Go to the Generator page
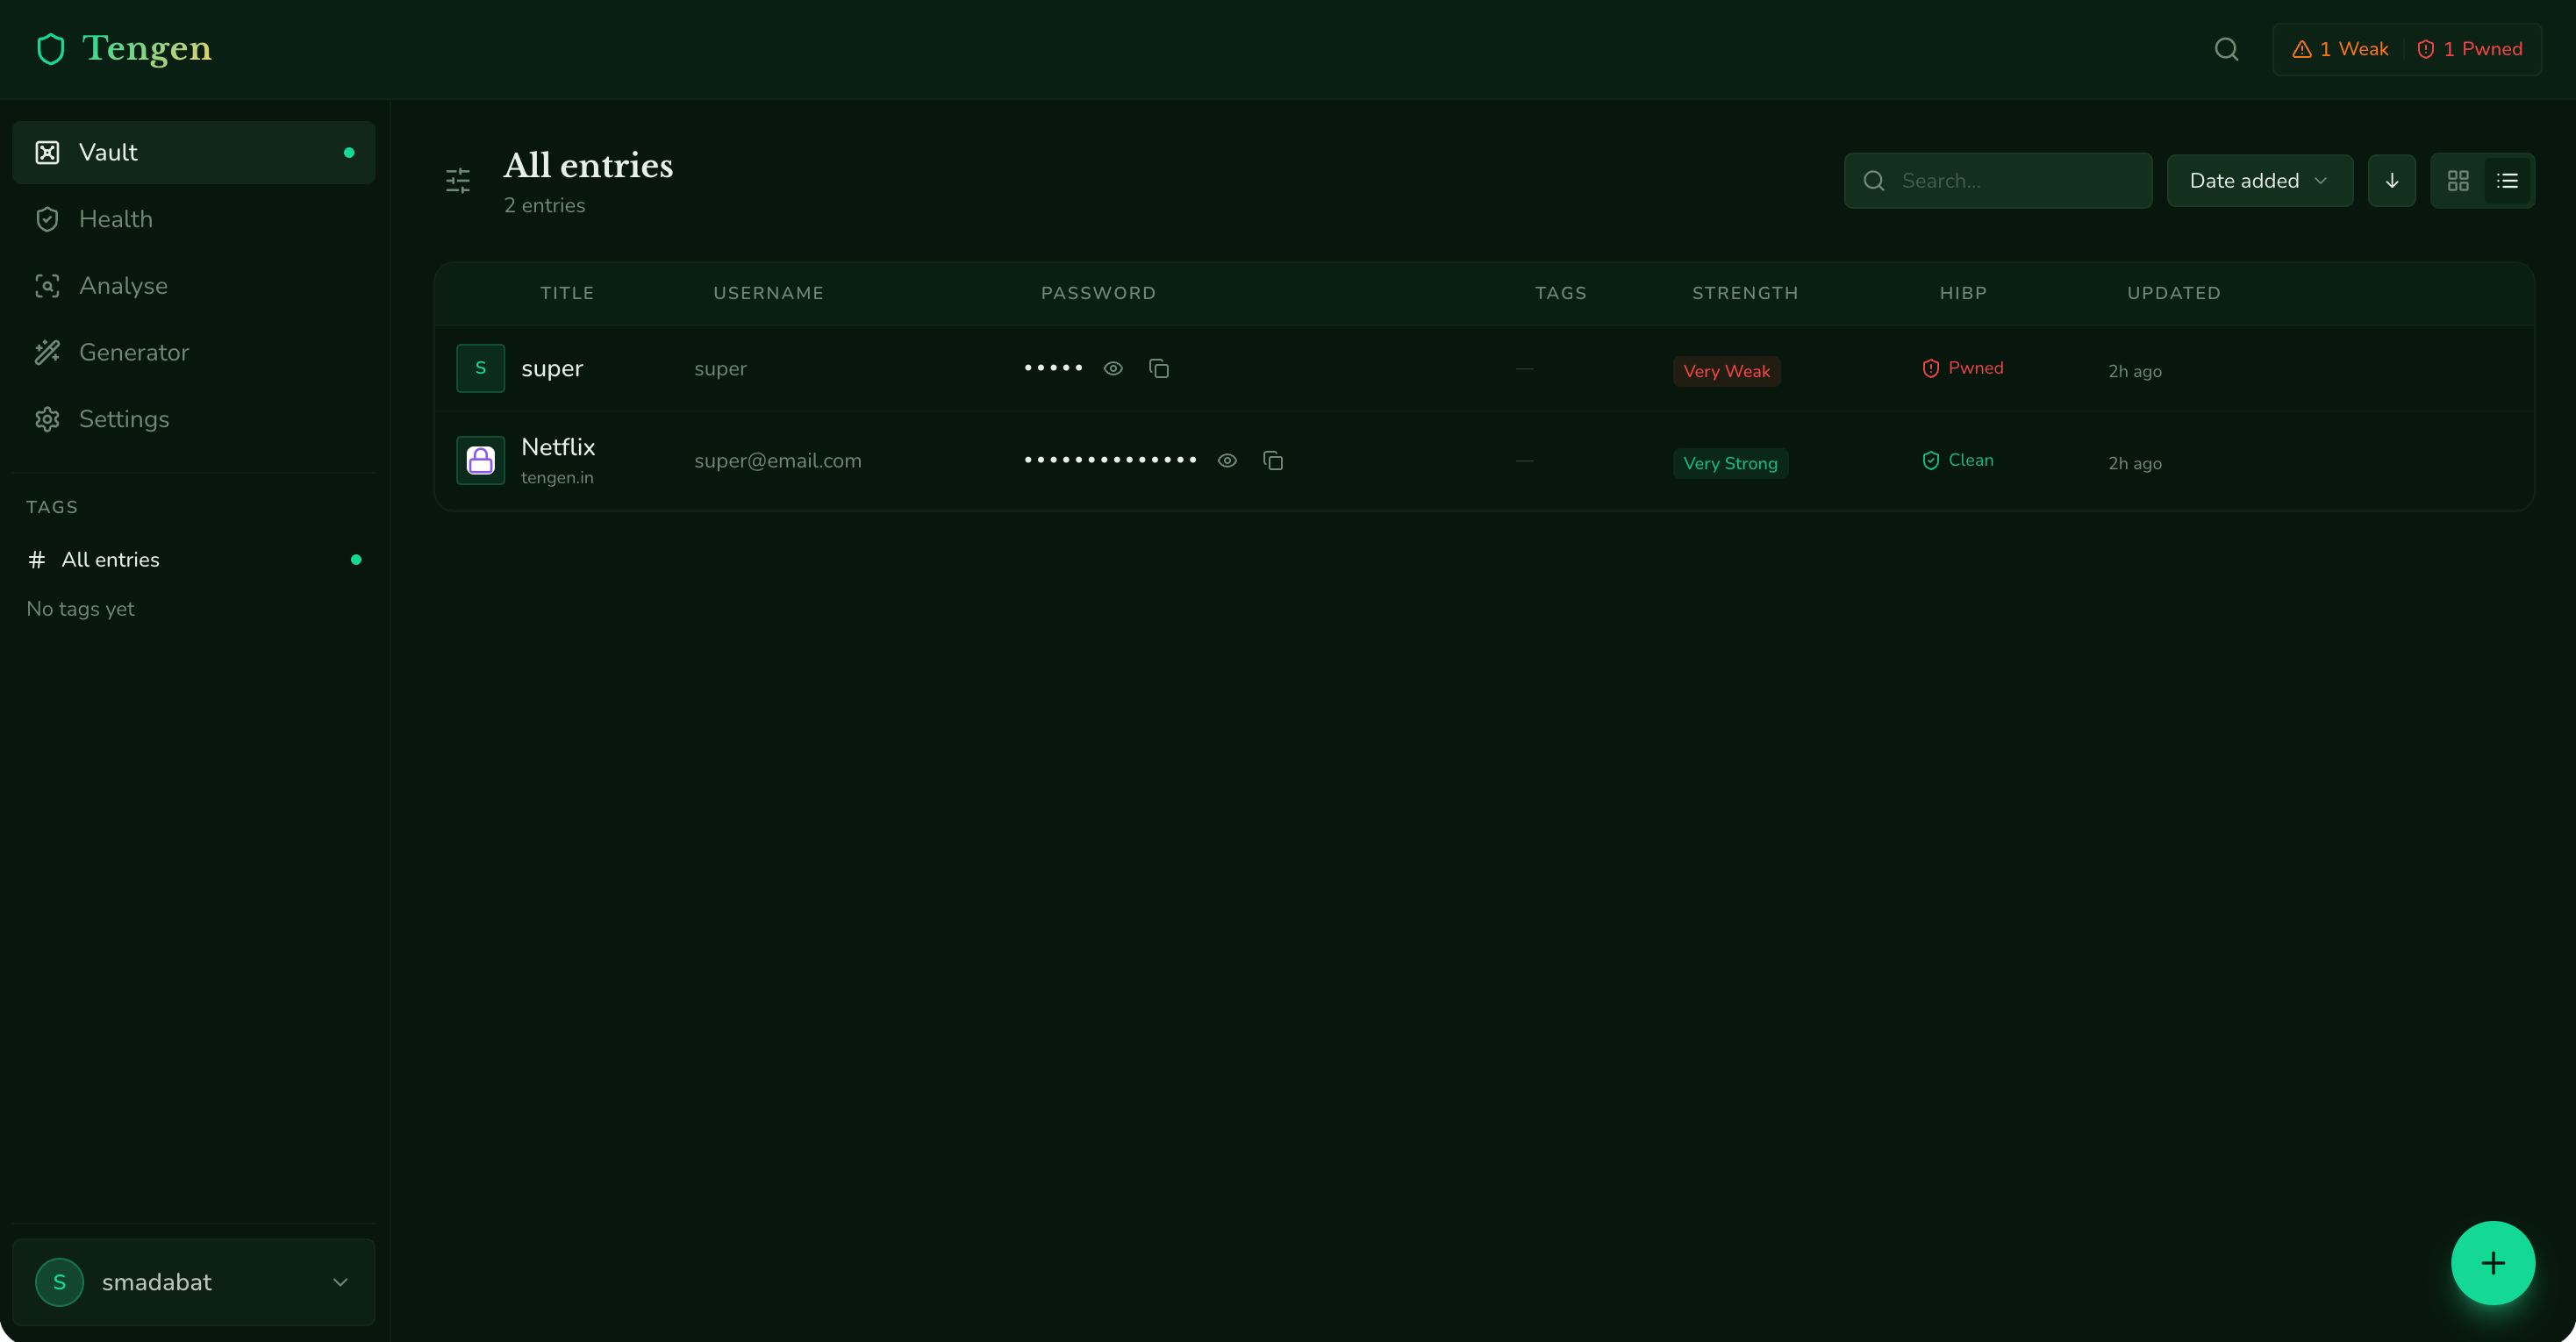Image resolution: width=2576 pixels, height=1342 pixels. (133, 352)
